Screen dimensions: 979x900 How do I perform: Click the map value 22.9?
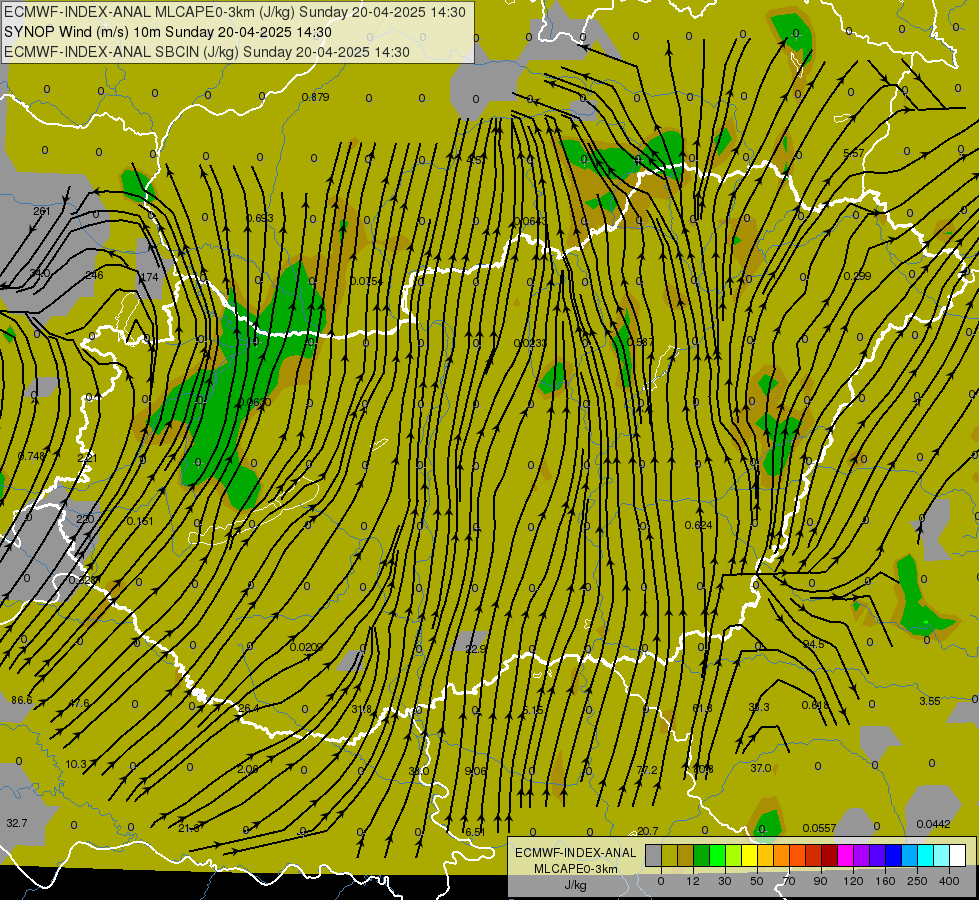pos(476,649)
